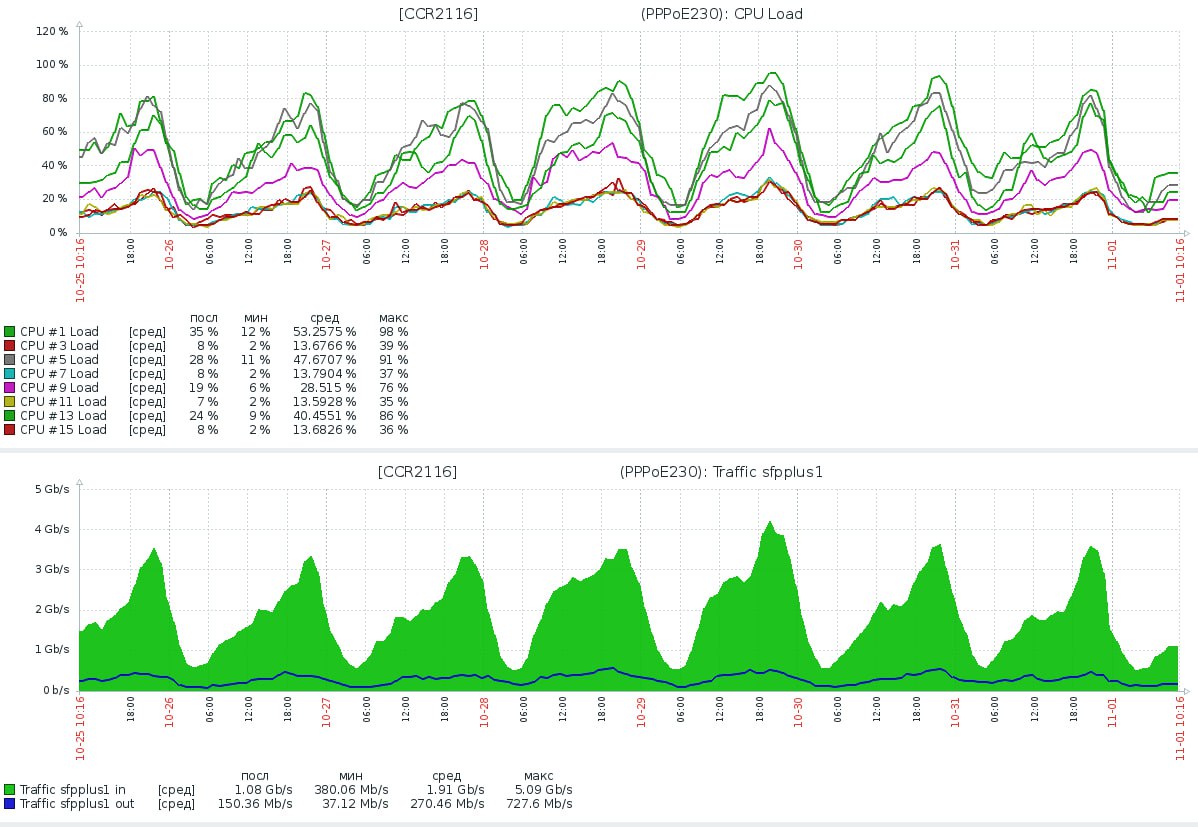Click the Traffic in average '1.91 Gb/s'

point(455,790)
